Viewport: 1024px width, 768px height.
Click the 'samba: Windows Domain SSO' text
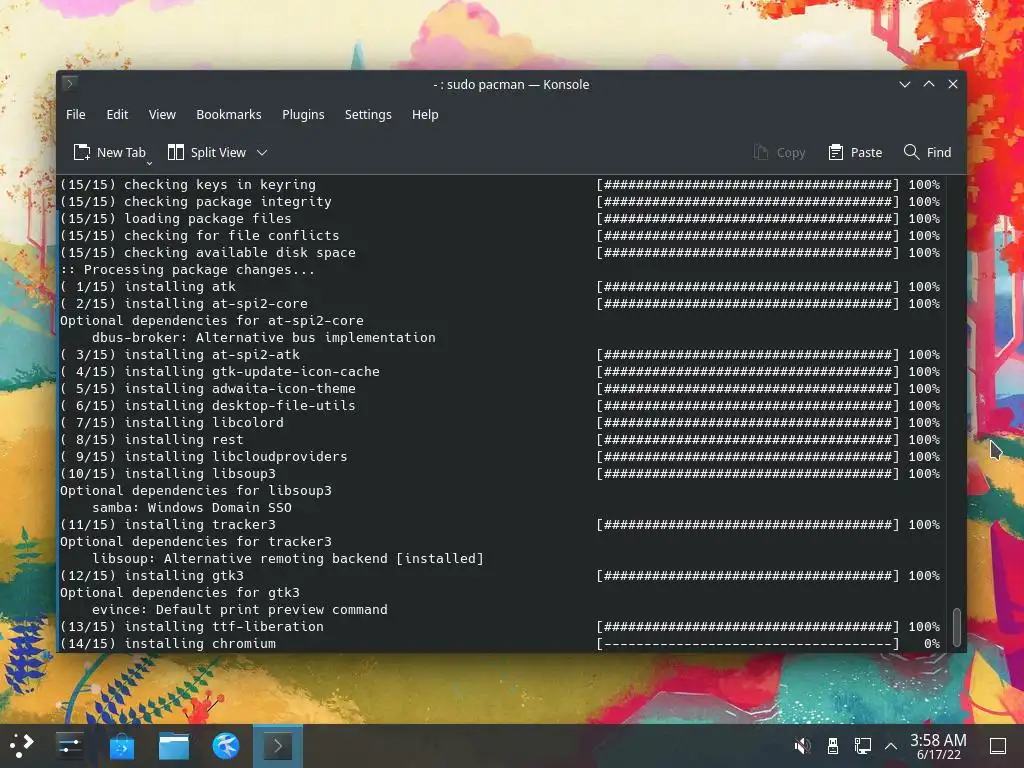click(x=192, y=507)
